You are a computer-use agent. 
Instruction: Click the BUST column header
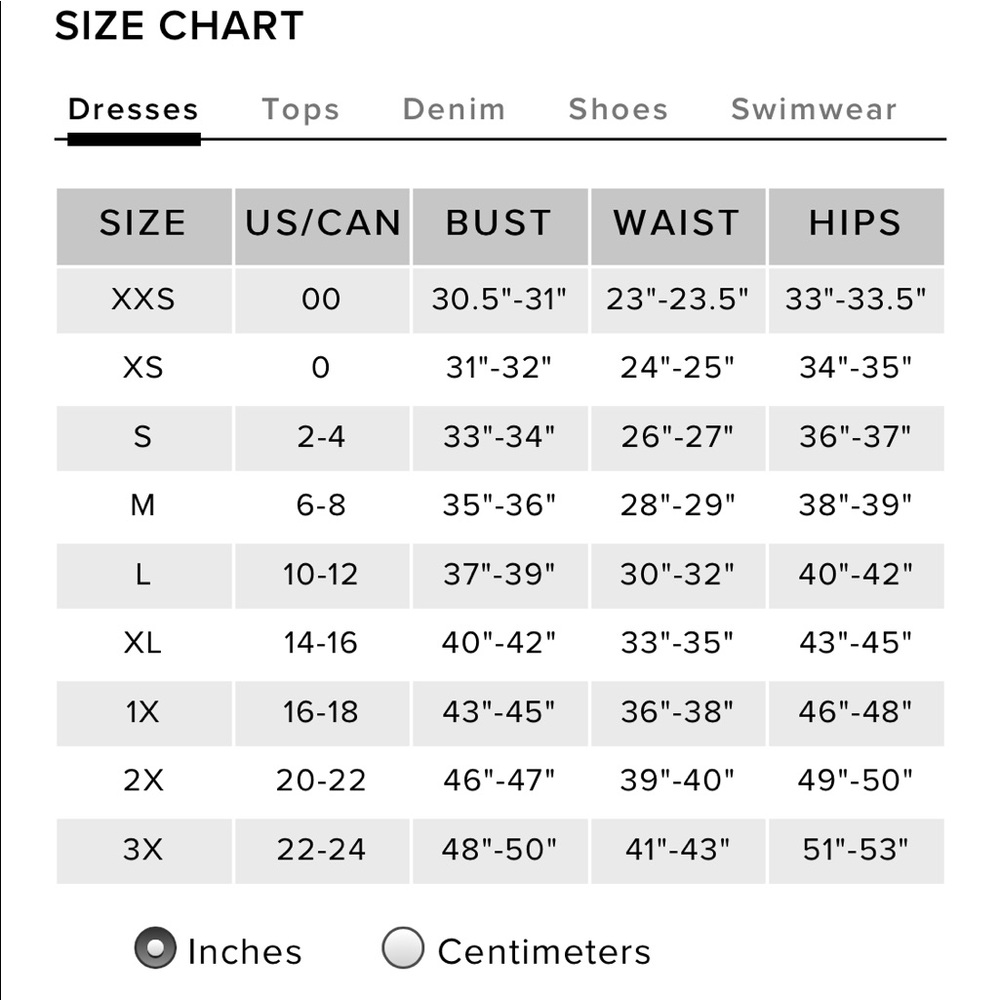click(x=500, y=226)
